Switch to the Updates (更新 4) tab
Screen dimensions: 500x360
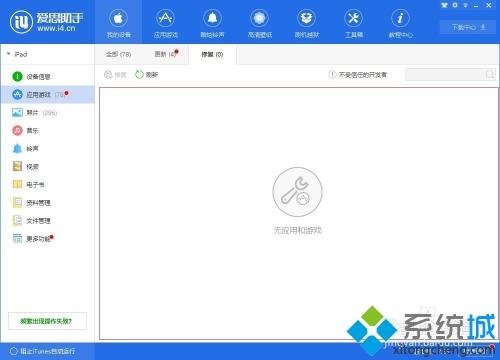[166, 54]
